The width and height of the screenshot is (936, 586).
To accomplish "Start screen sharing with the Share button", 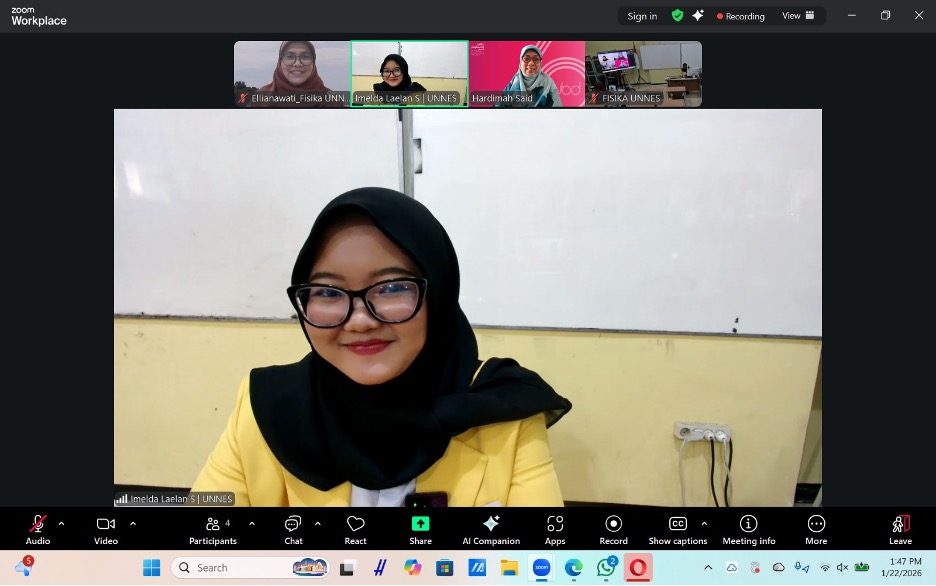I will pyautogui.click(x=421, y=527).
